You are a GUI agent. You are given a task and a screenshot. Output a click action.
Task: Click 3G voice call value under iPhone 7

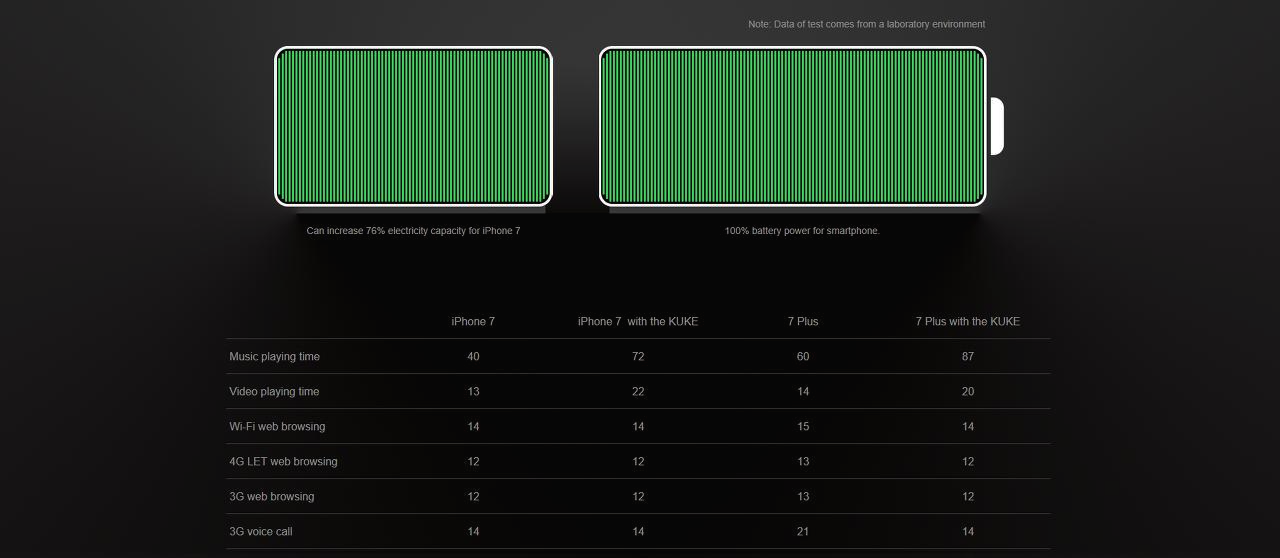click(x=473, y=531)
